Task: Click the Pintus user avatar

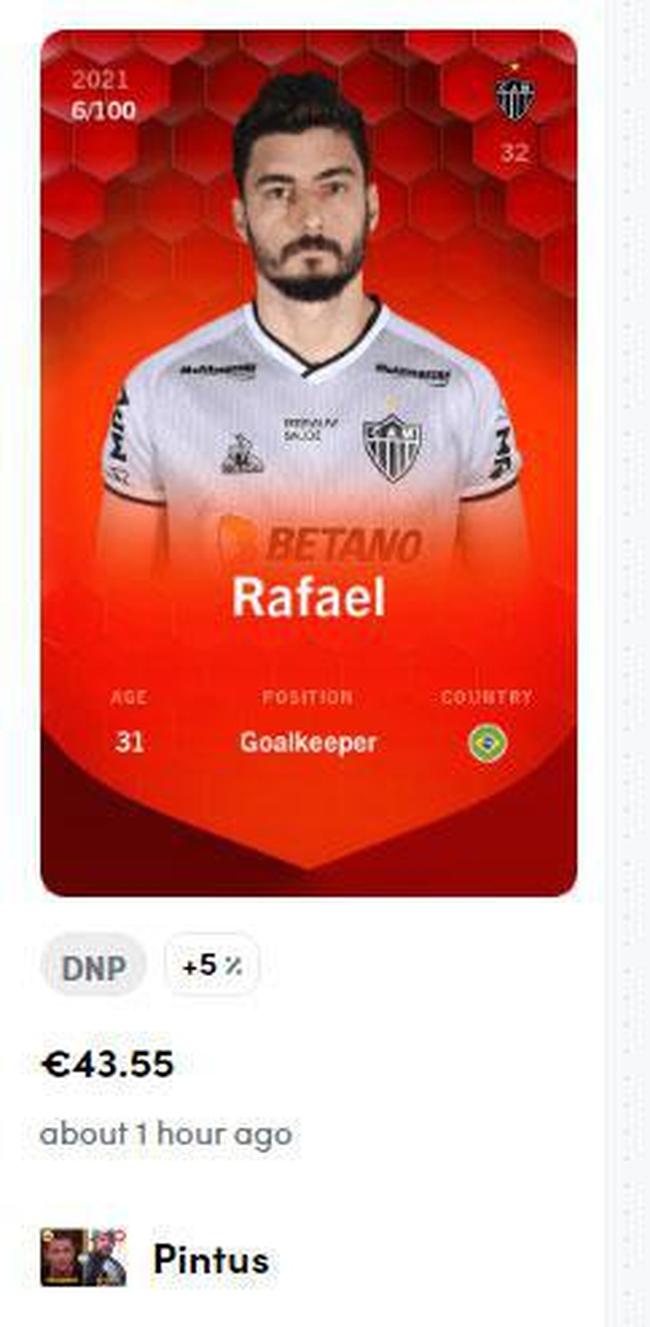Action: [x=83, y=1257]
